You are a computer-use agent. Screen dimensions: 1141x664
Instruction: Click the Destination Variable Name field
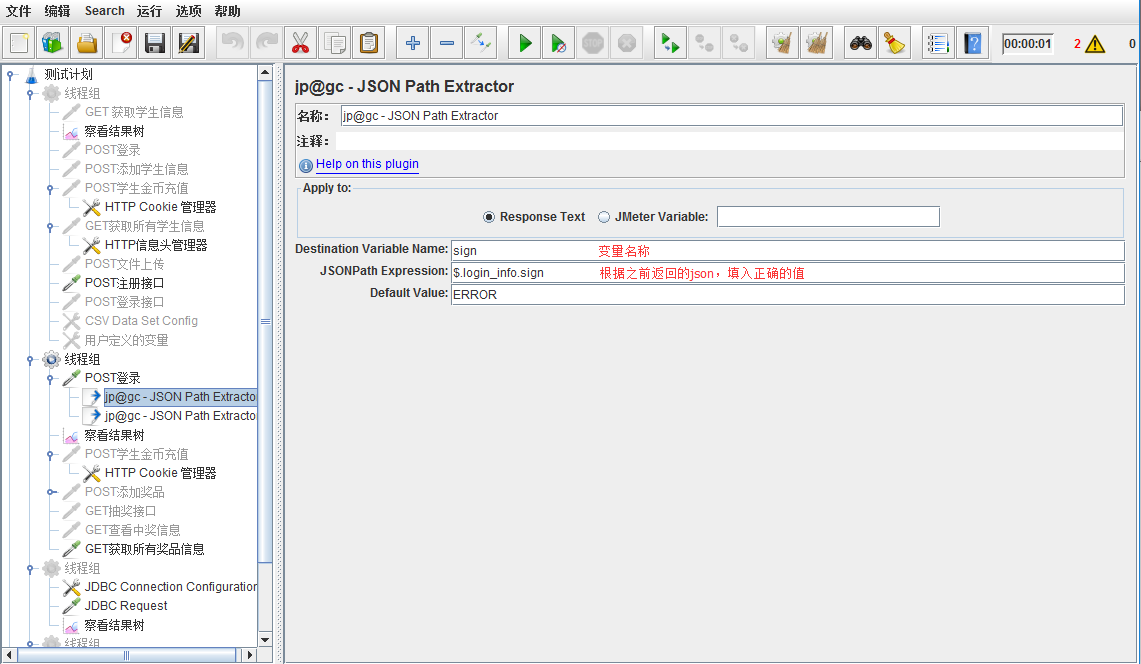pos(787,250)
